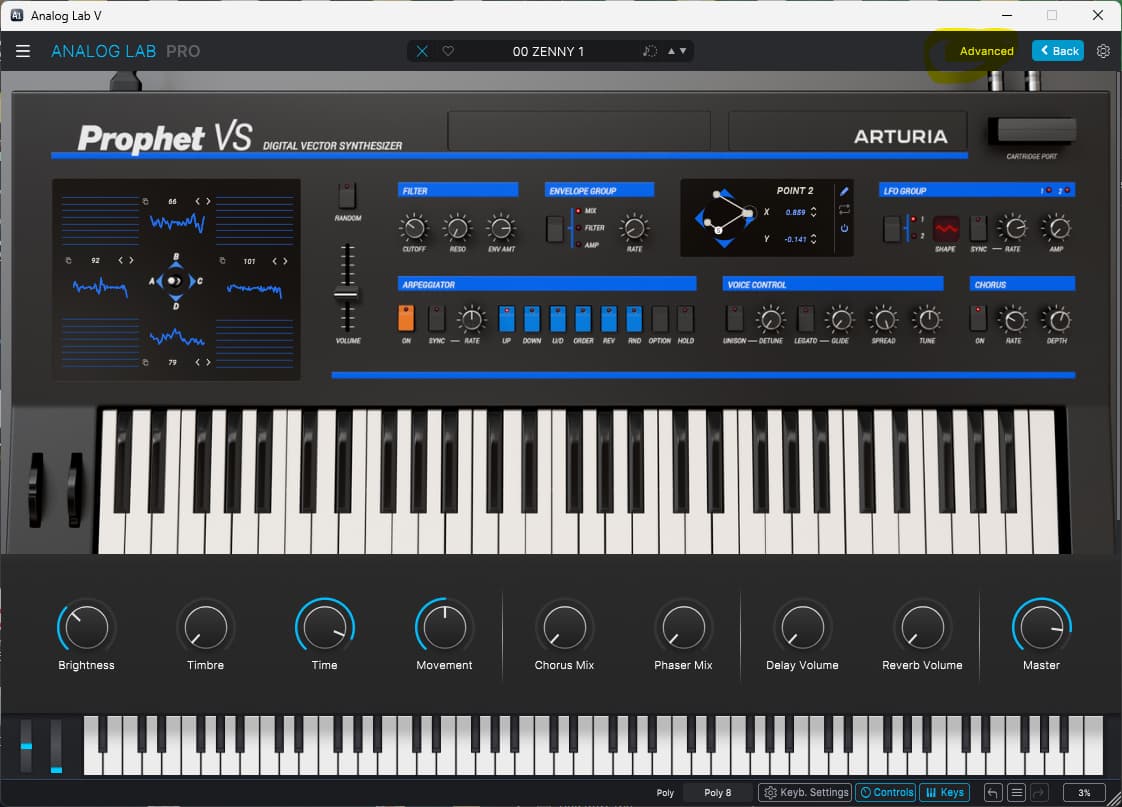Toggle the Unison switch in Voice Control

click(735, 320)
